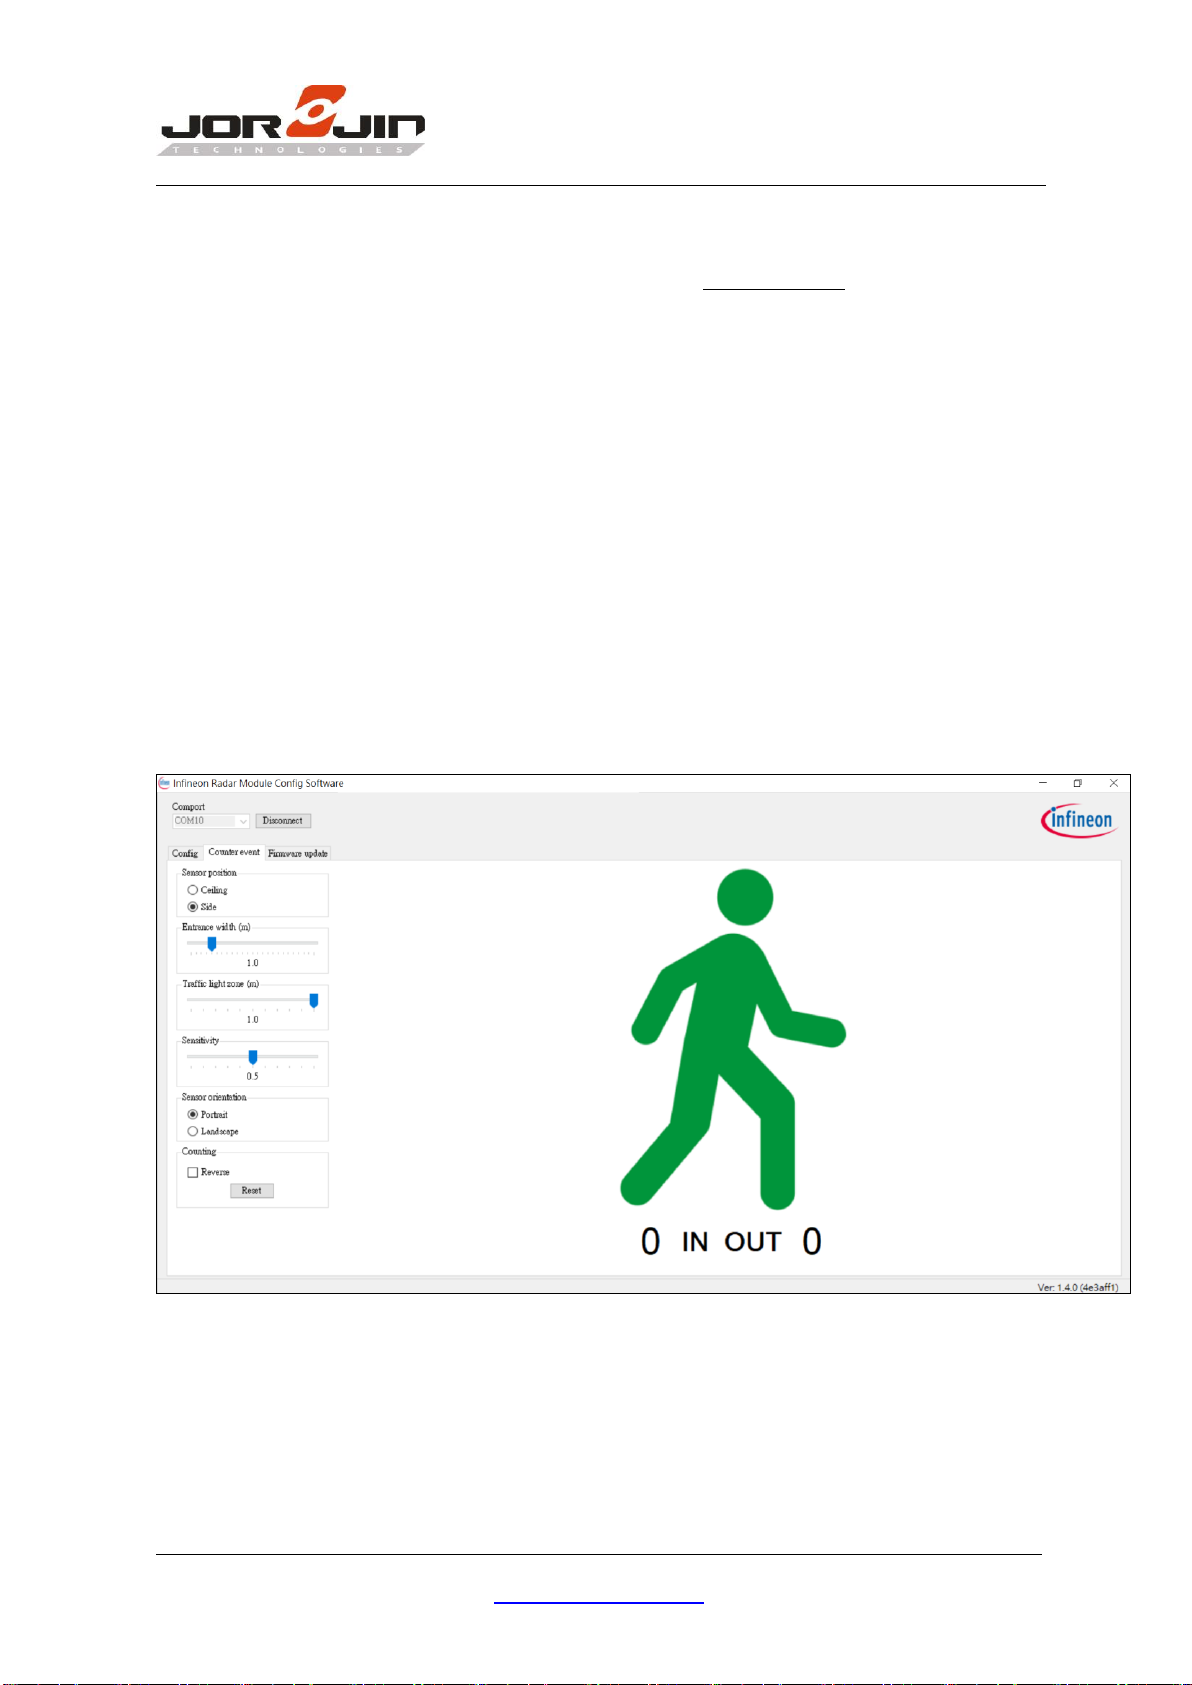Minimize the Infineon Radar config window
This screenshot has width=1192, height=1685.
(x=1043, y=783)
